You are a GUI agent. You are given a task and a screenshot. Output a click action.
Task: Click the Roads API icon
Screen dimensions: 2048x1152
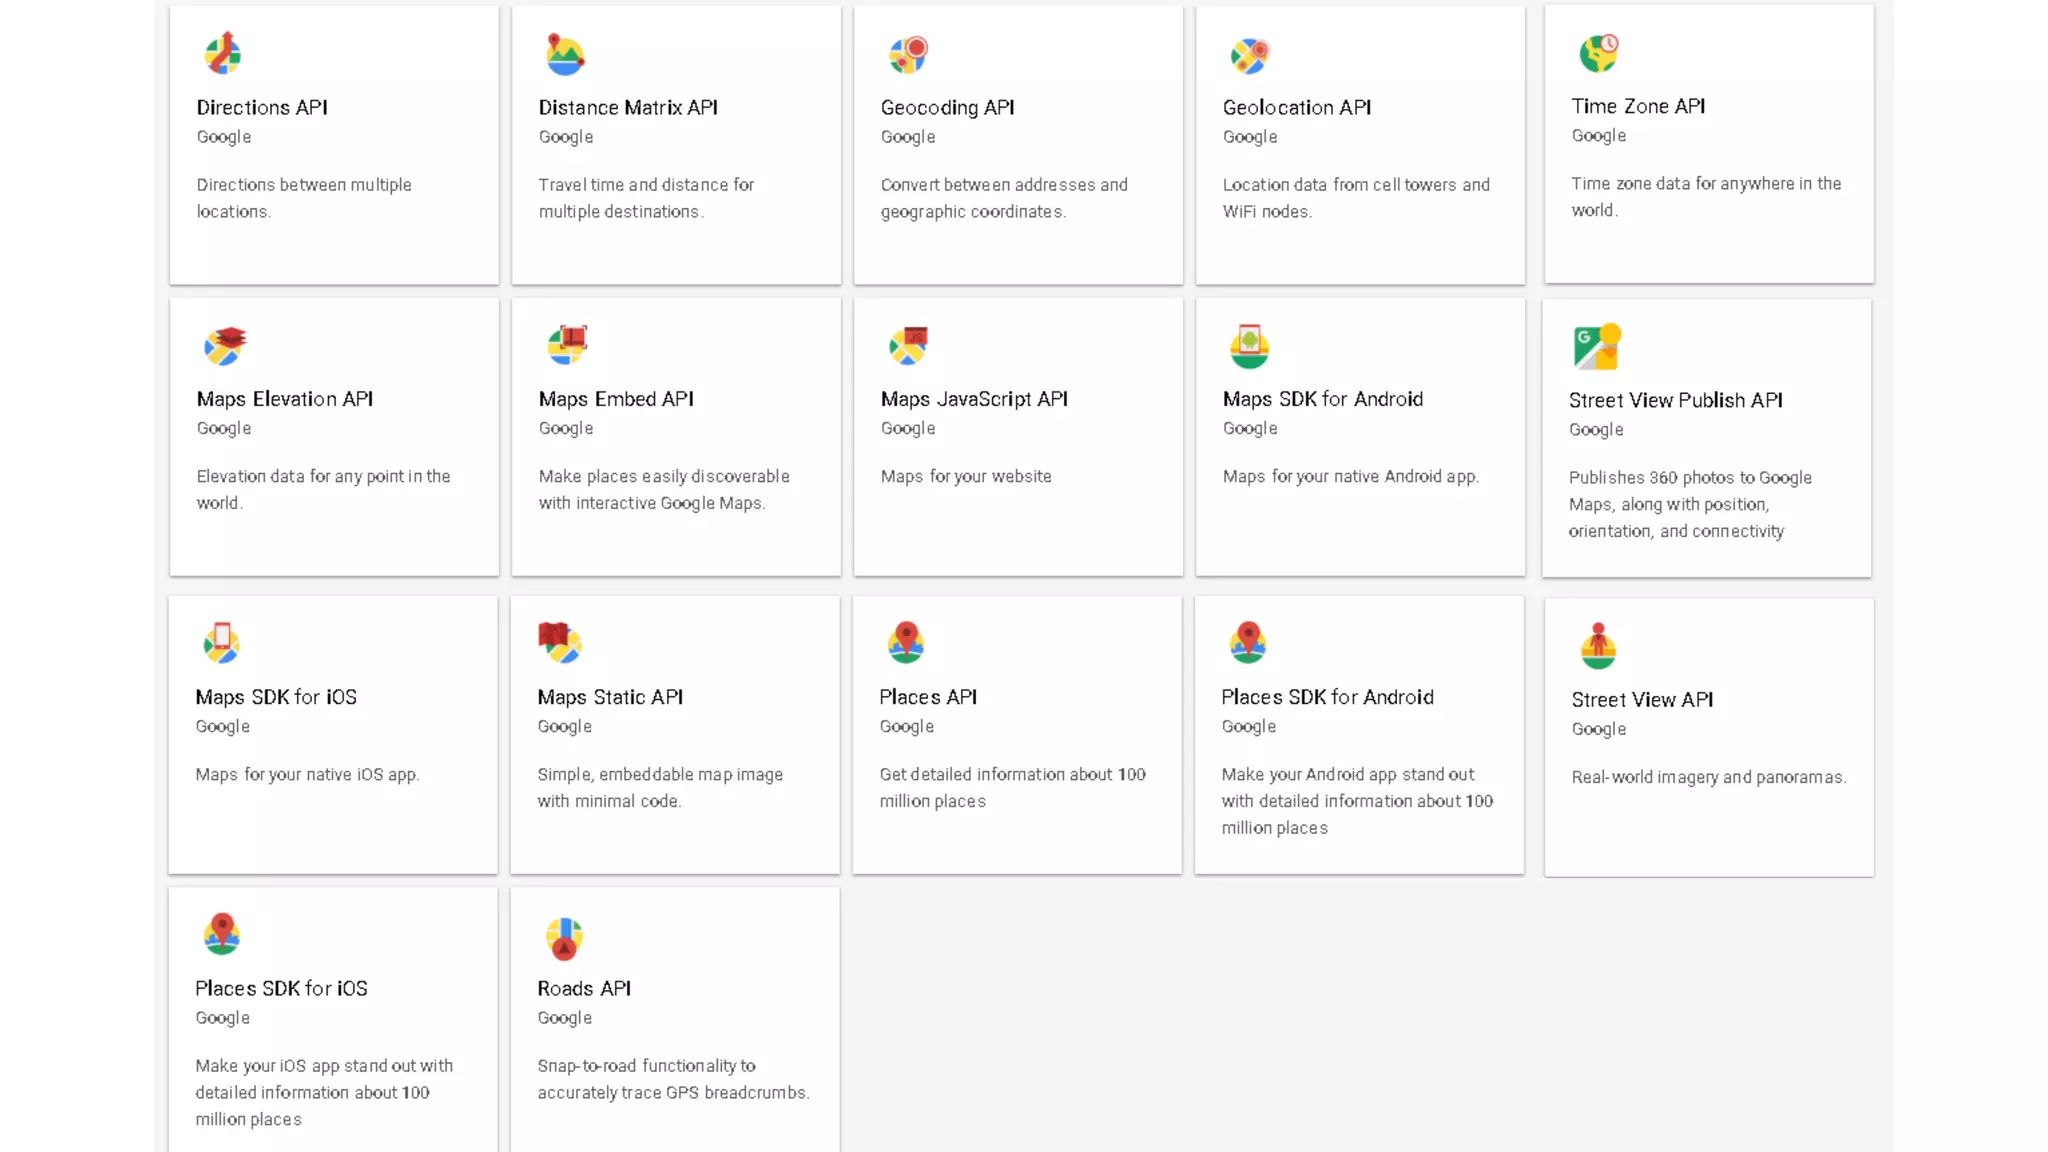(x=564, y=938)
